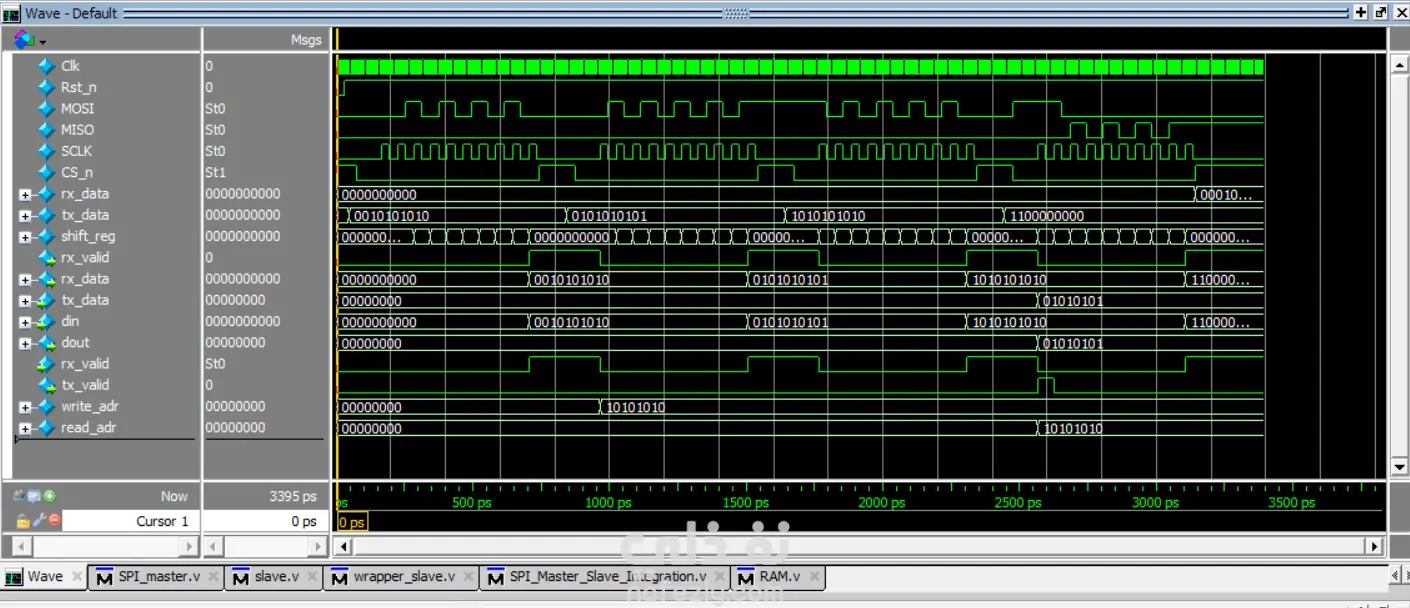Click the vertical scrollbar up arrow
Screen dimensions: 1410x608
pyautogui.click(x=1399, y=66)
